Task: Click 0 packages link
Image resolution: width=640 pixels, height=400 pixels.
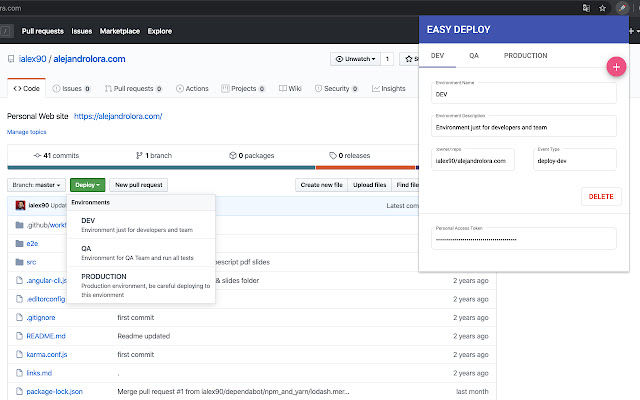Action: [251, 156]
